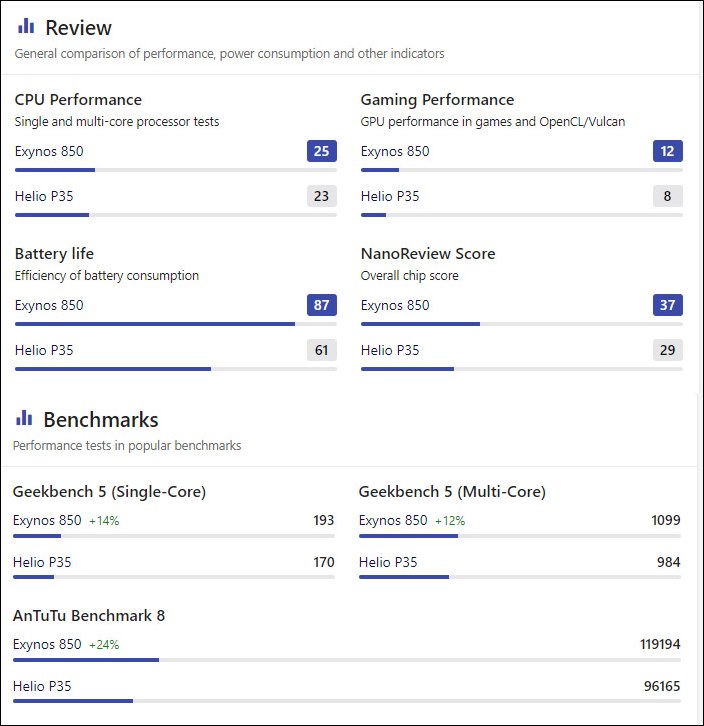The image size is (704, 726).
Task: Click the +12% multi-core difference label
Action: point(450,521)
